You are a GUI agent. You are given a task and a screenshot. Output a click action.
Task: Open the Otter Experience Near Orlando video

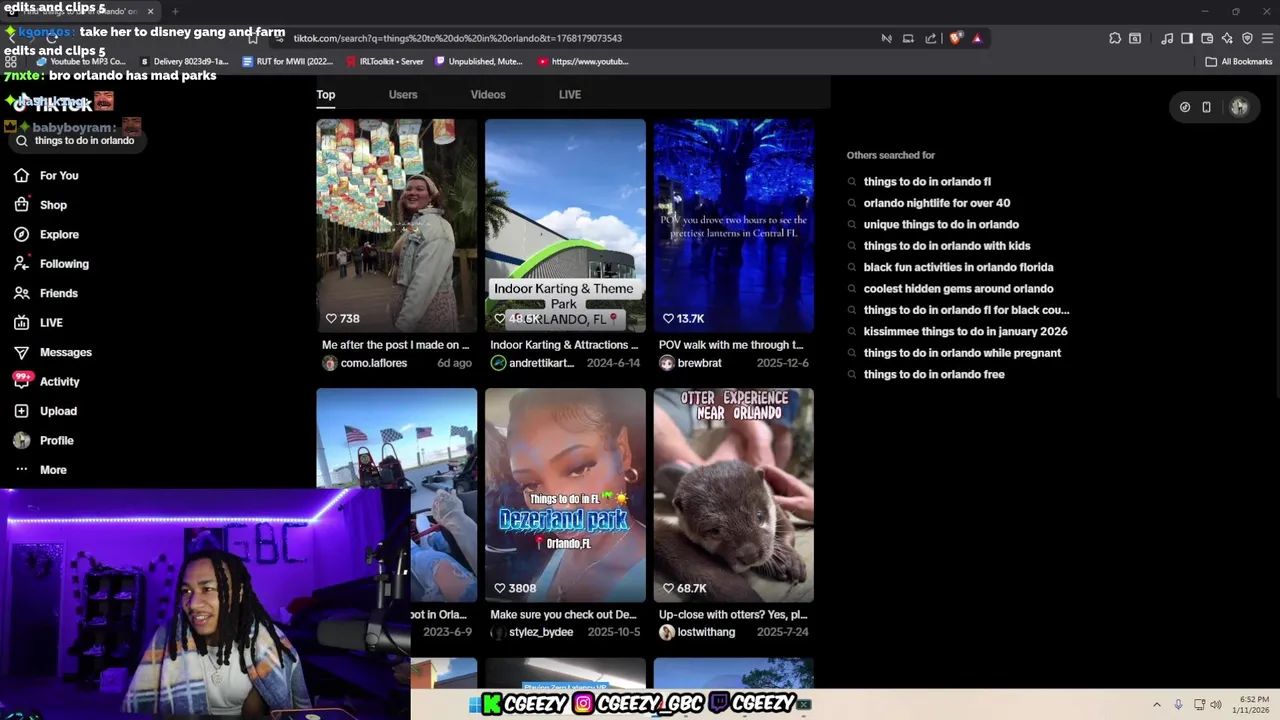point(734,495)
